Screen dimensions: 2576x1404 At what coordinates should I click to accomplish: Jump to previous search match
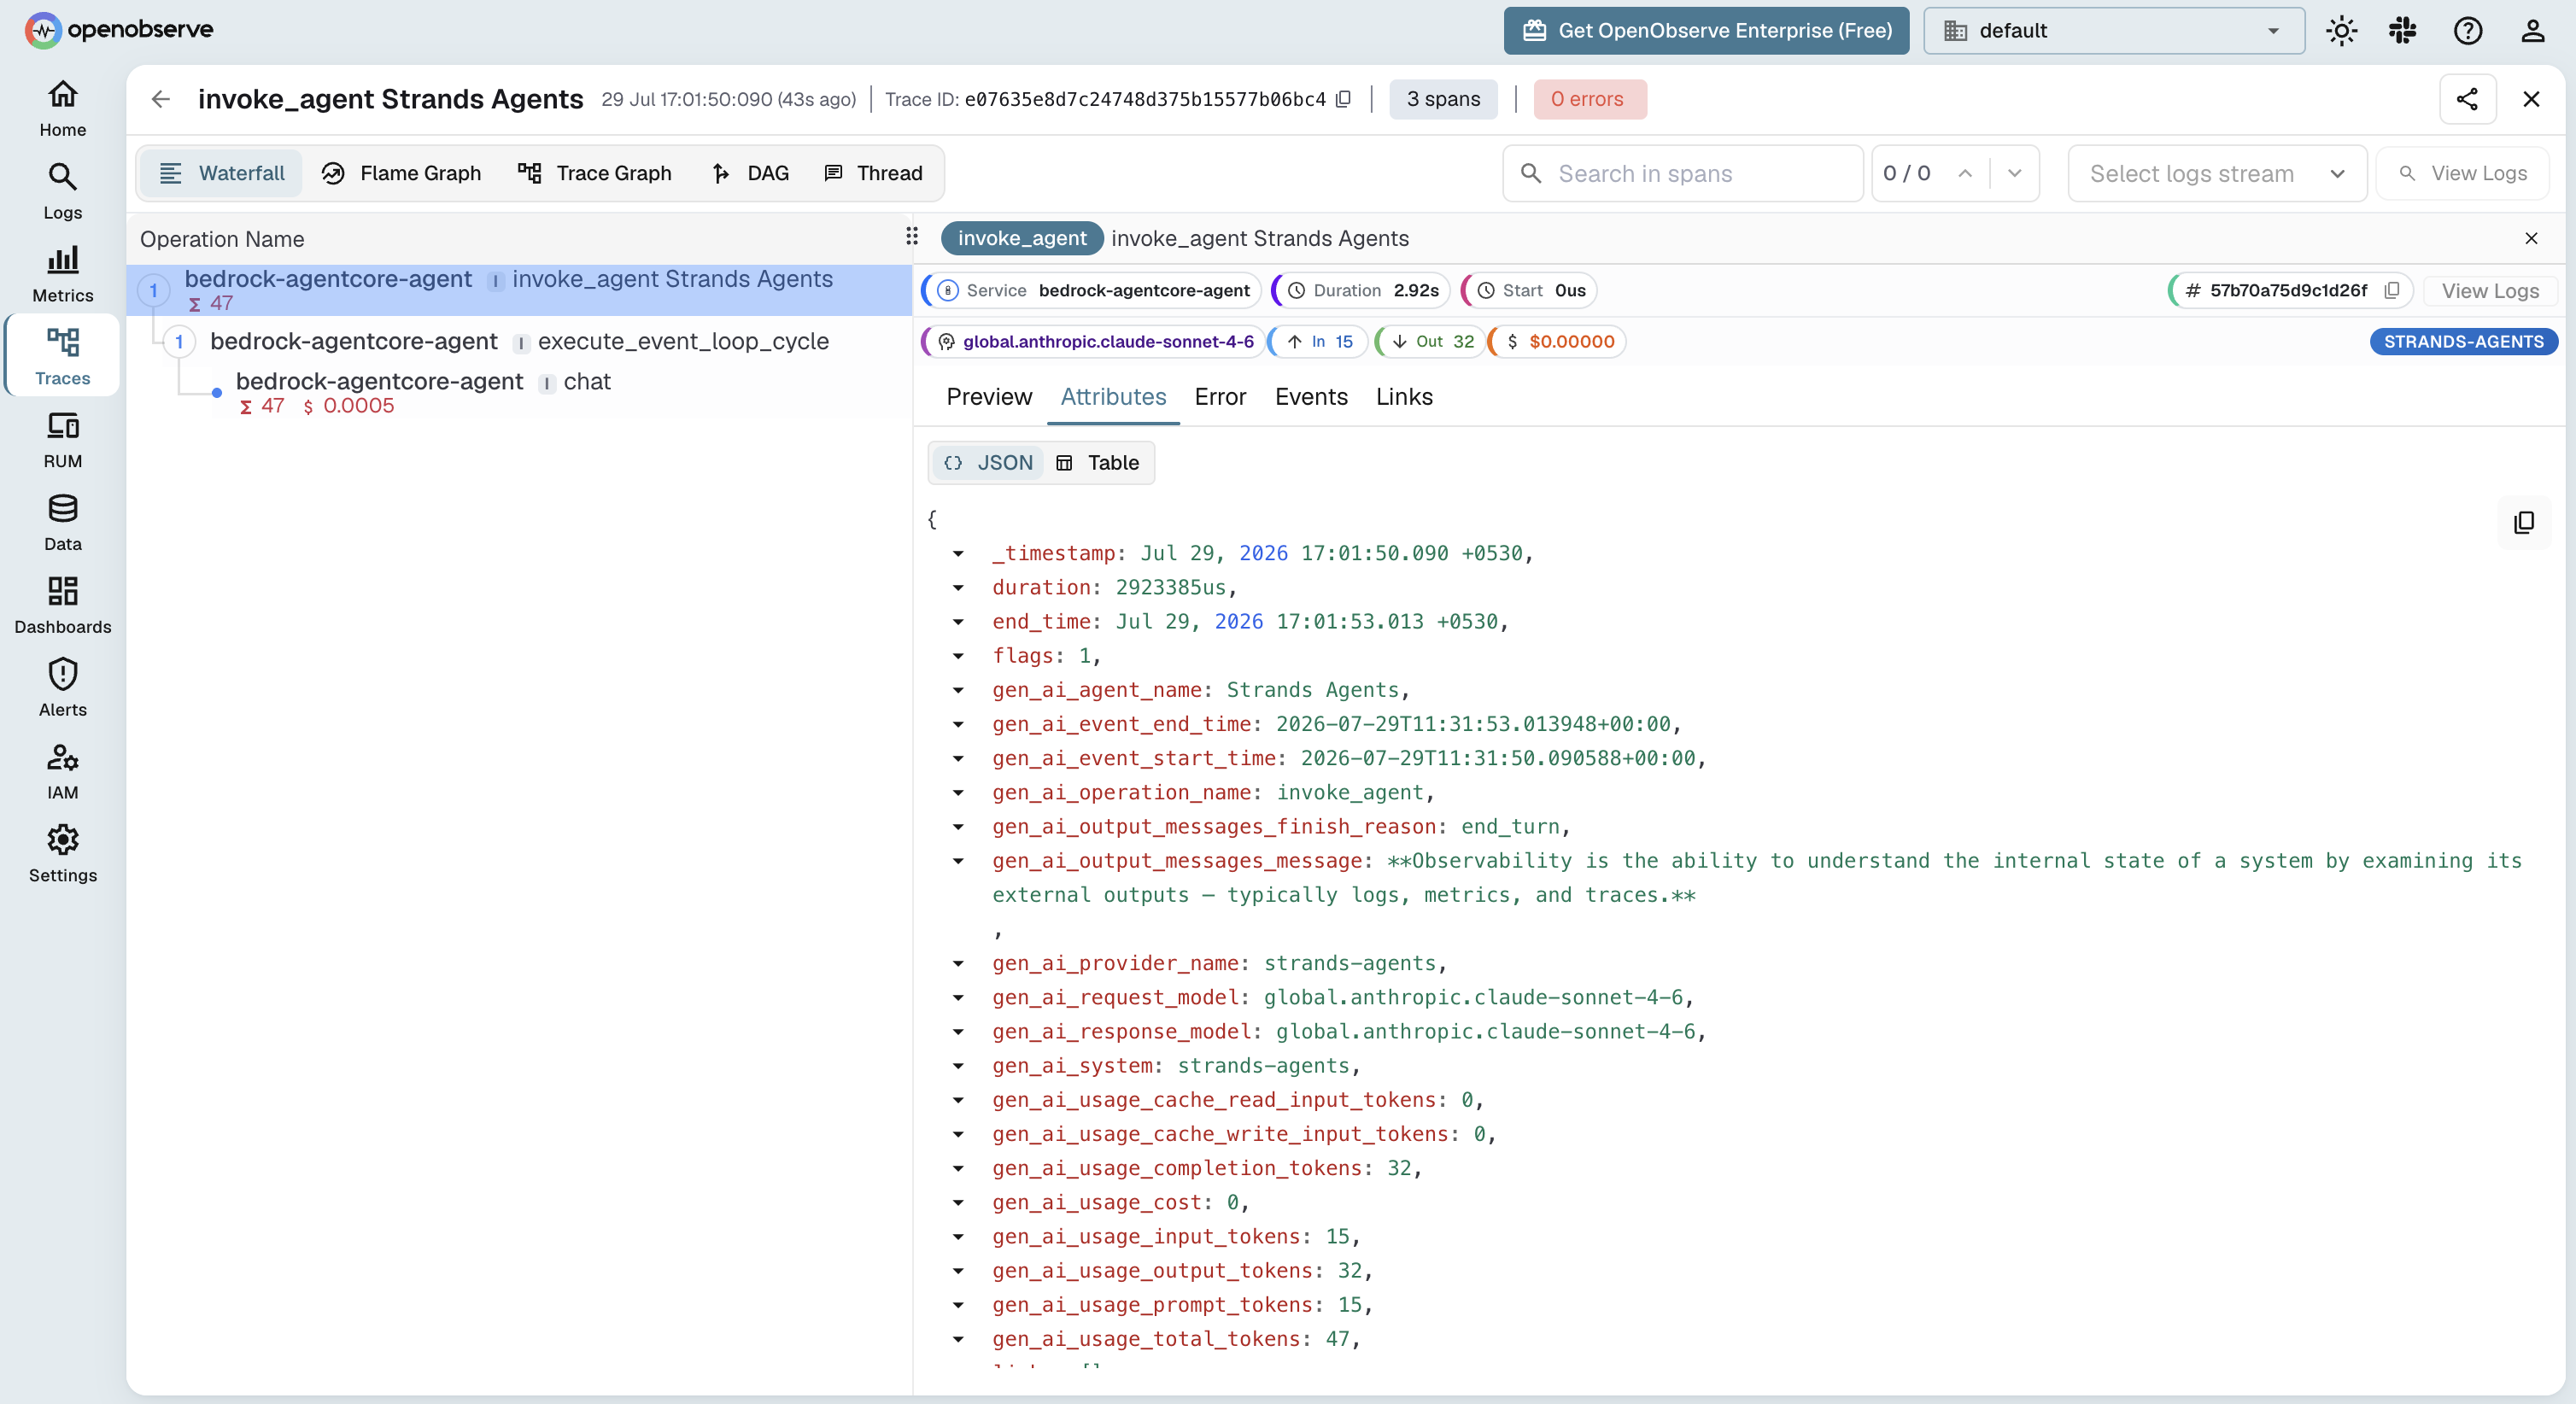(1965, 173)
